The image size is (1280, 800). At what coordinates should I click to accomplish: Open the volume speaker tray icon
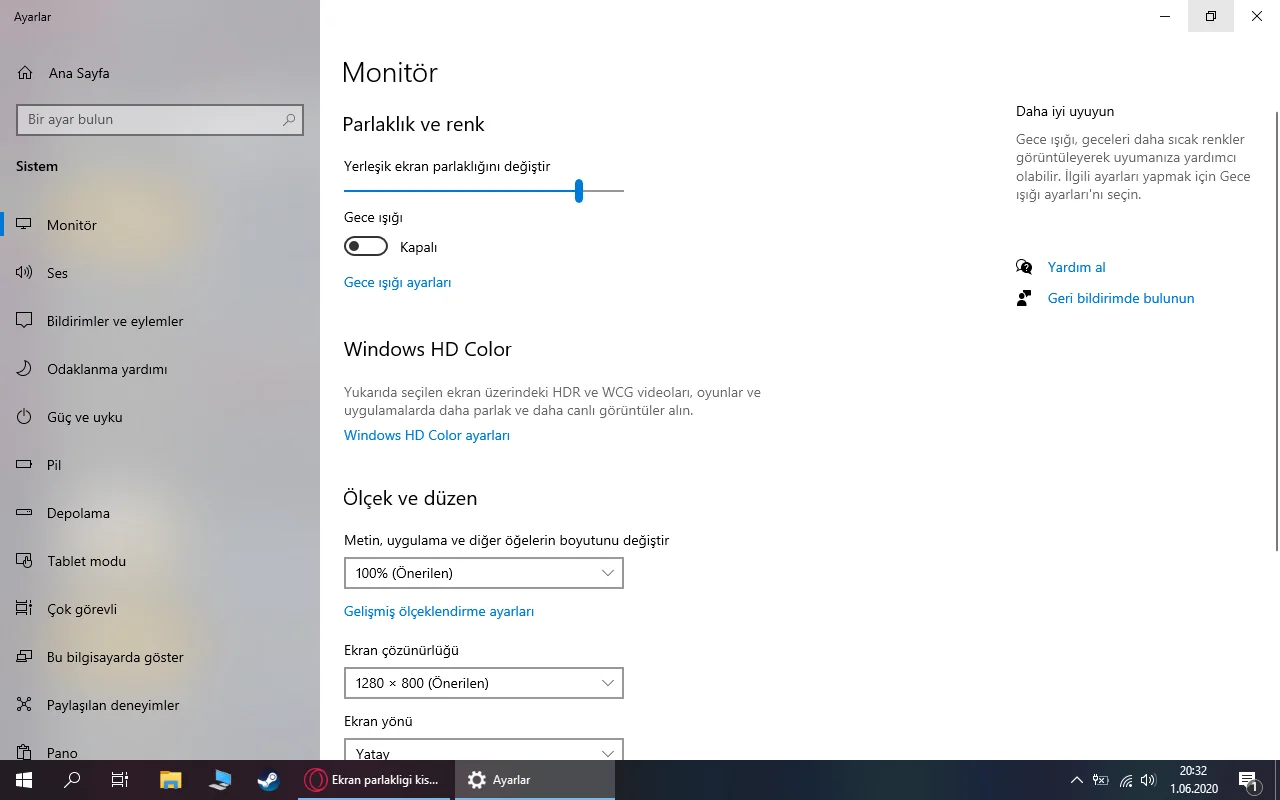[1148, 780]
